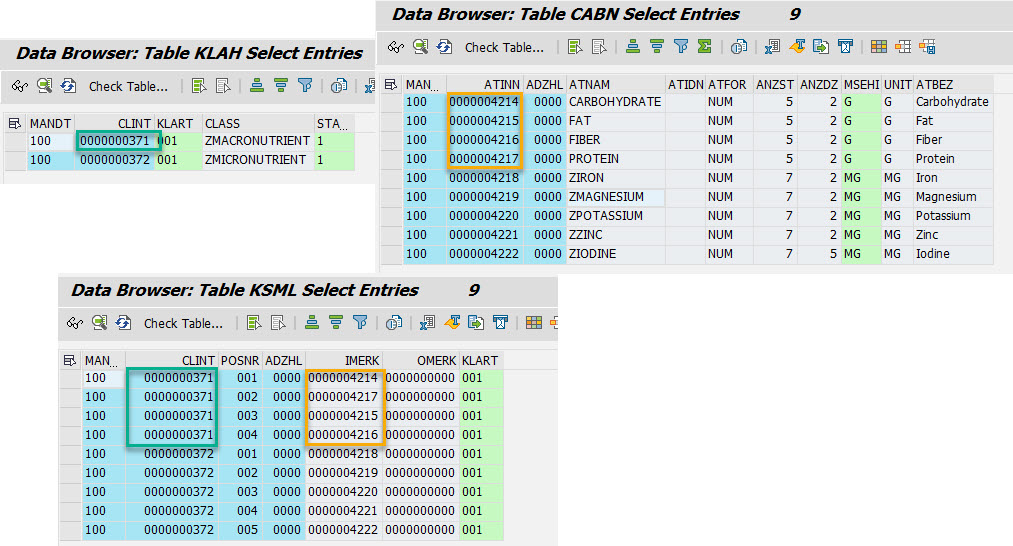Refresh the KSML table entries

(x=123, y=322)
